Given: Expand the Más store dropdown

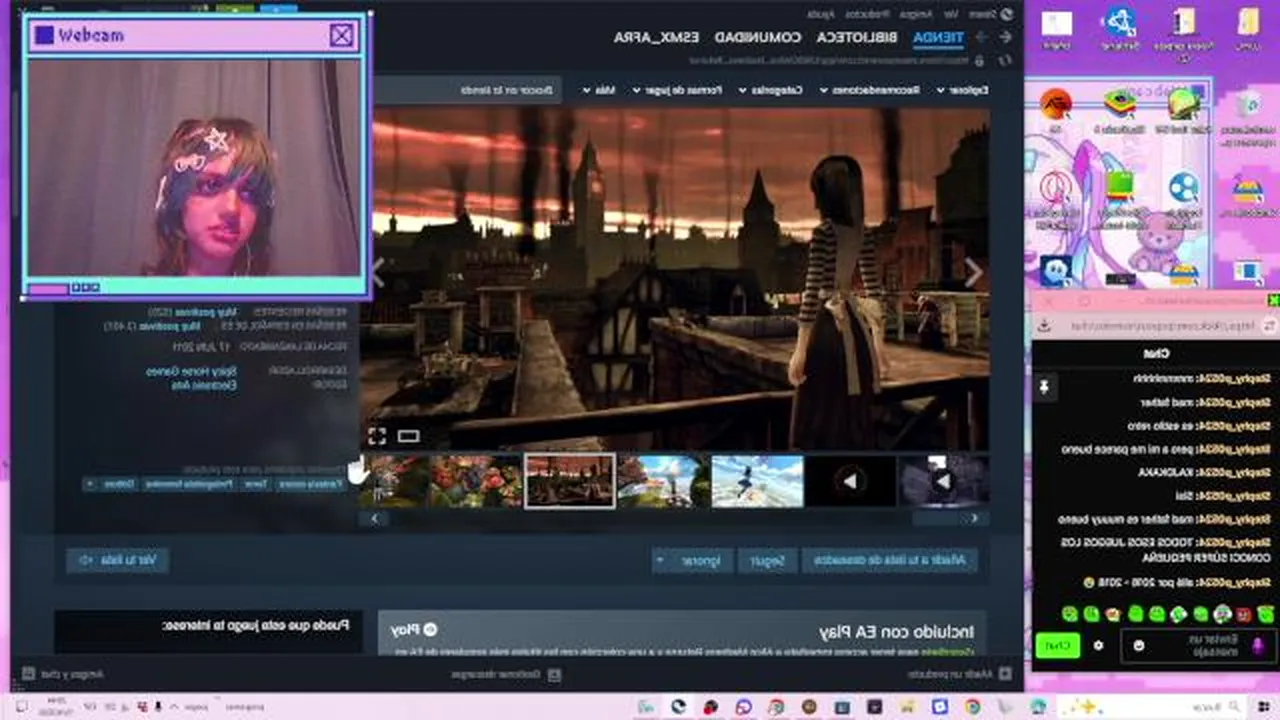Looking at the screenshot, I should tap(600, 90).
